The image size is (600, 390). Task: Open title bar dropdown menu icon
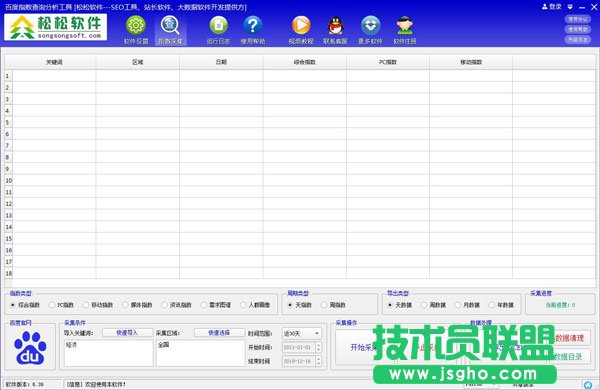pos(570,7)
